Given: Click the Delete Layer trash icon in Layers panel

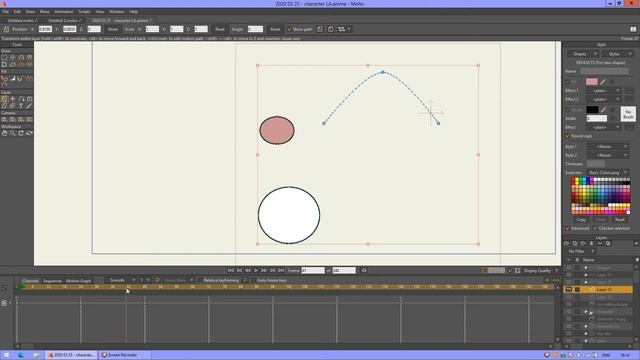Looking at the screenshot, I should pos(591,243).
